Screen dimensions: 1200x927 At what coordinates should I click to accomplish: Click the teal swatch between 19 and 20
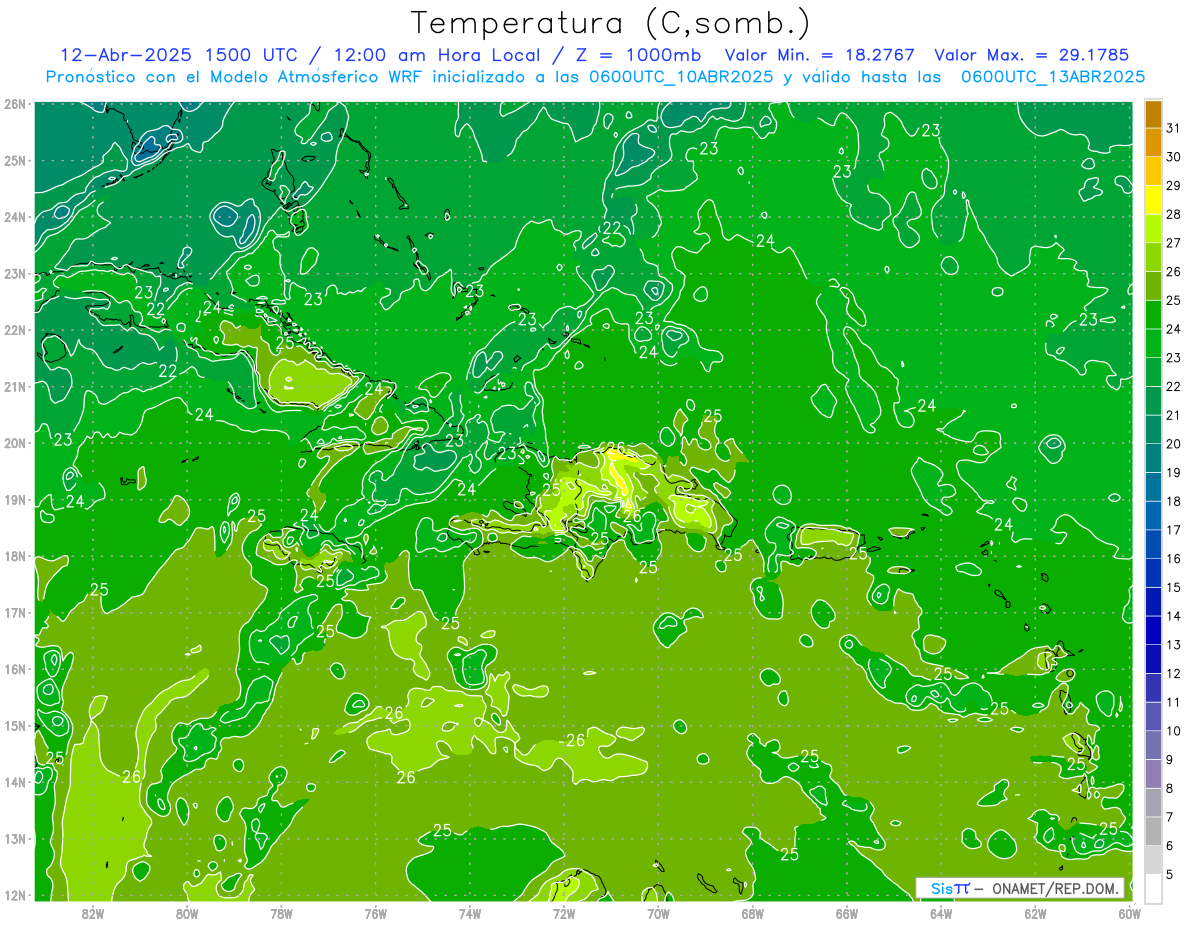click(x=1153, y=458)
